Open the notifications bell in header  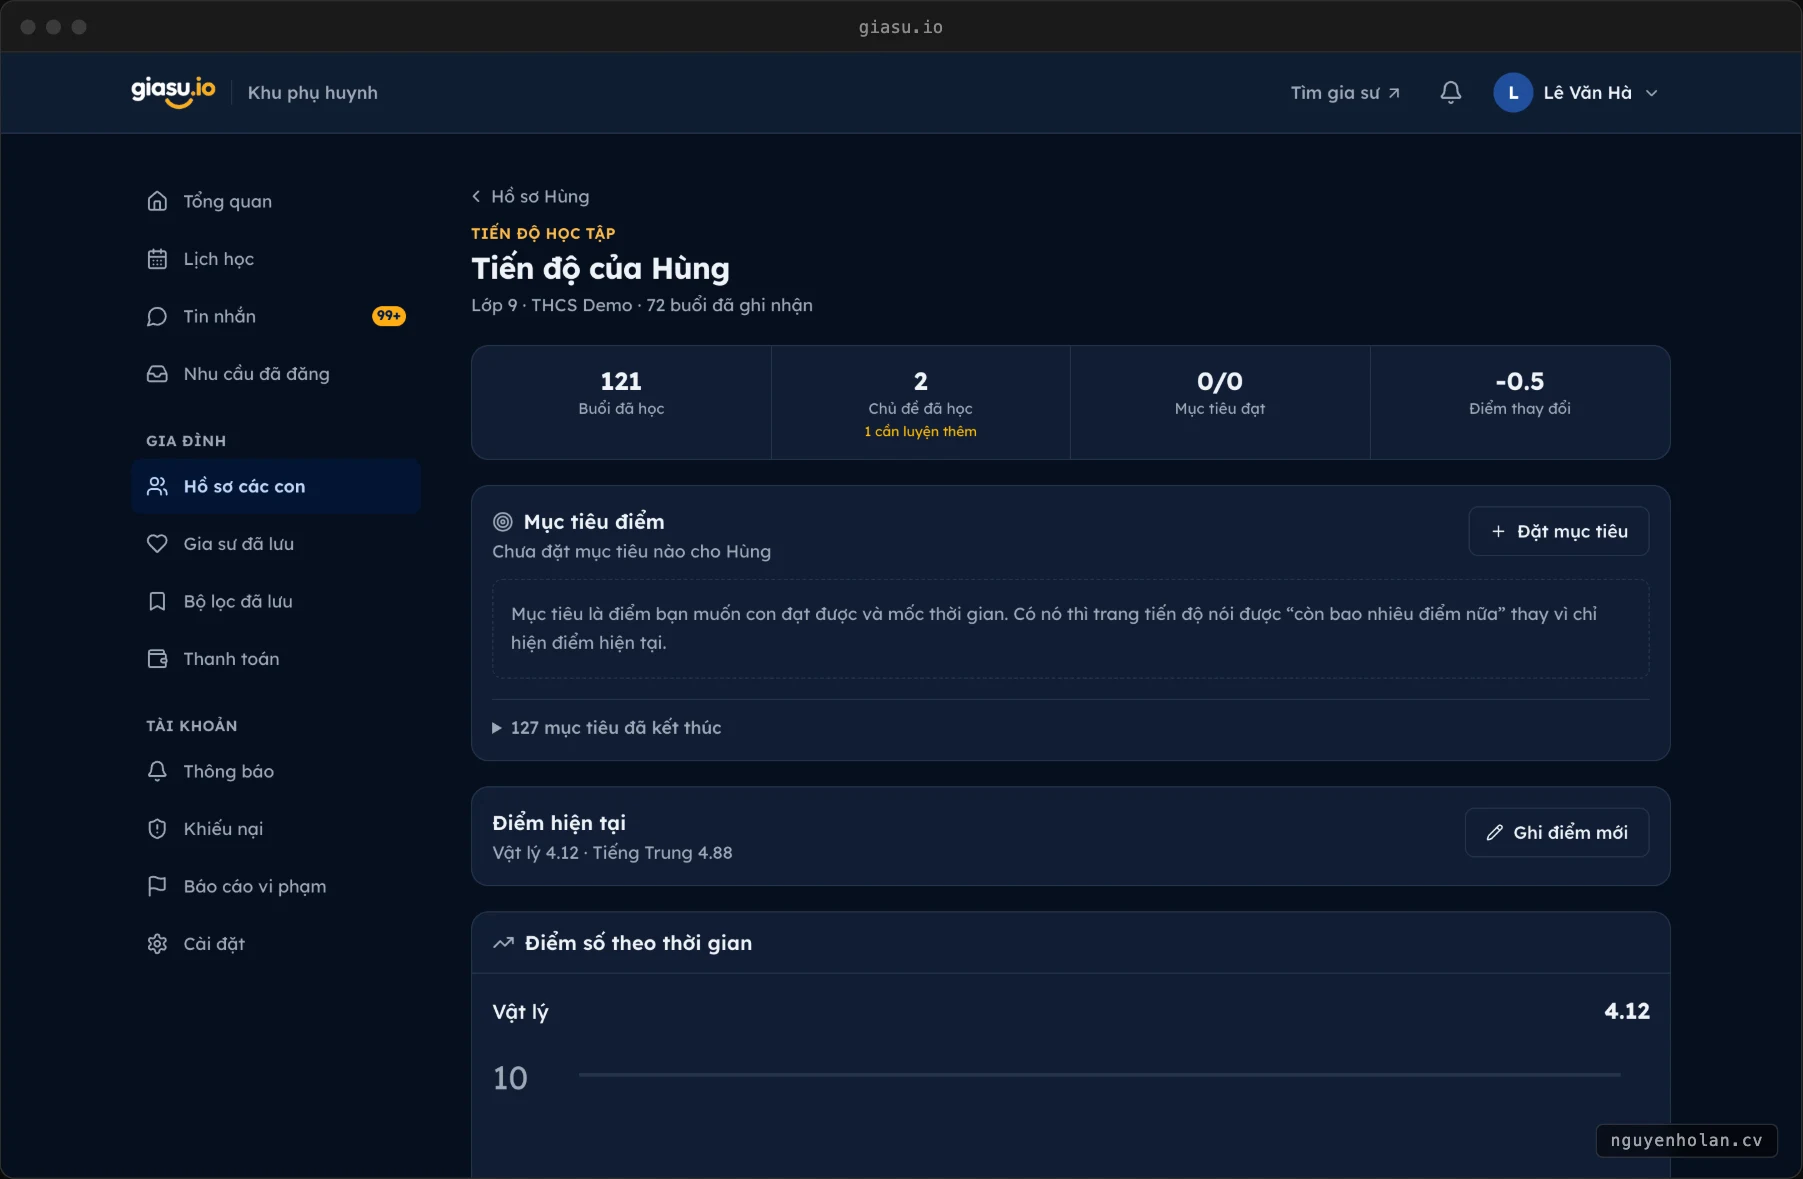1450,92
